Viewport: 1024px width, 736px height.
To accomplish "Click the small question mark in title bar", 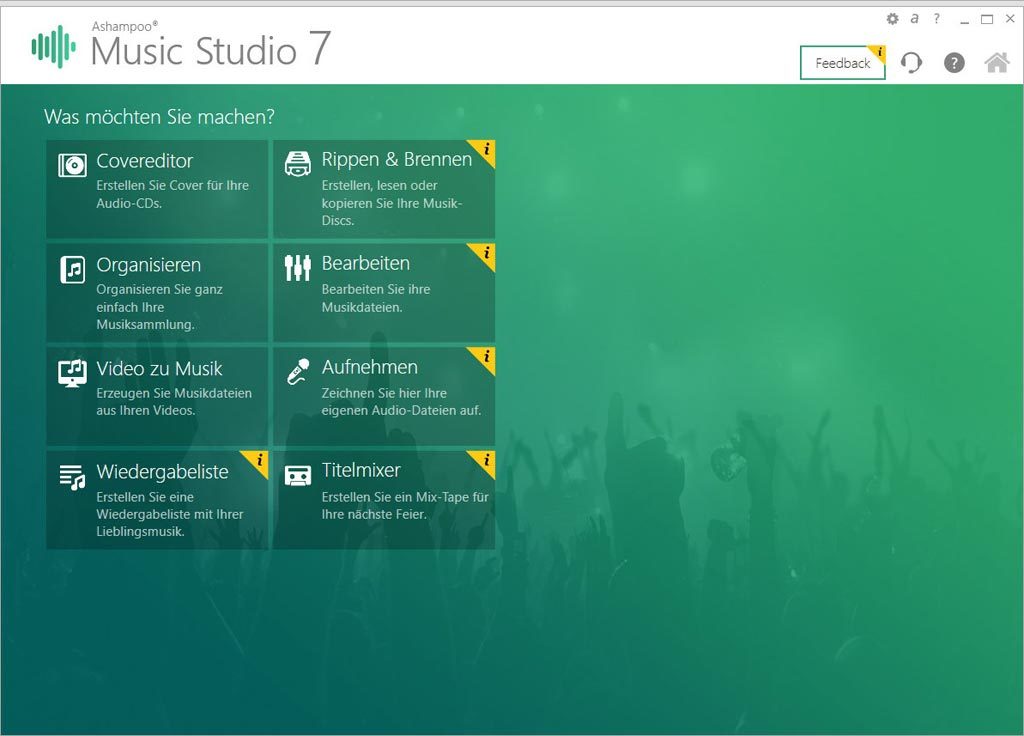I will coord(937,18).
